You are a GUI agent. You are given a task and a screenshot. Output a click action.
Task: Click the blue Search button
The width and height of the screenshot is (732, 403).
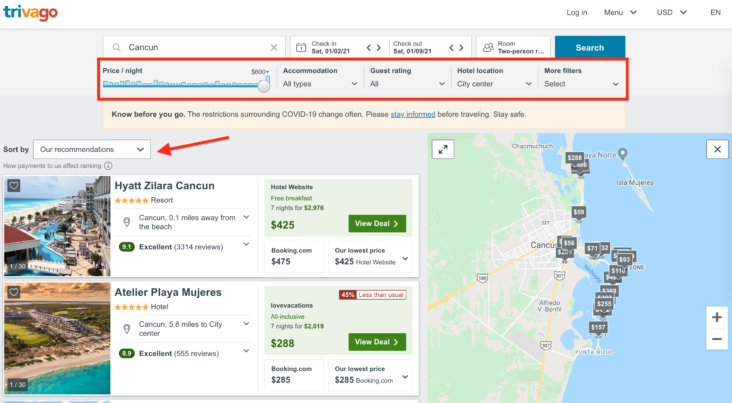(x=590, y=47)
